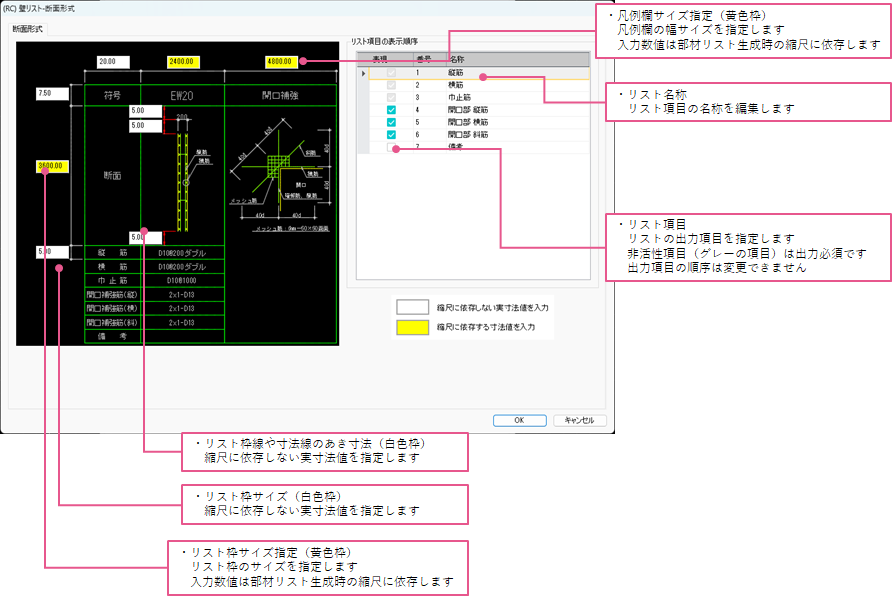Click the yellow legend swatch for scale-dependent values
The image size is (892, 597).
click(x=412, y=327)
